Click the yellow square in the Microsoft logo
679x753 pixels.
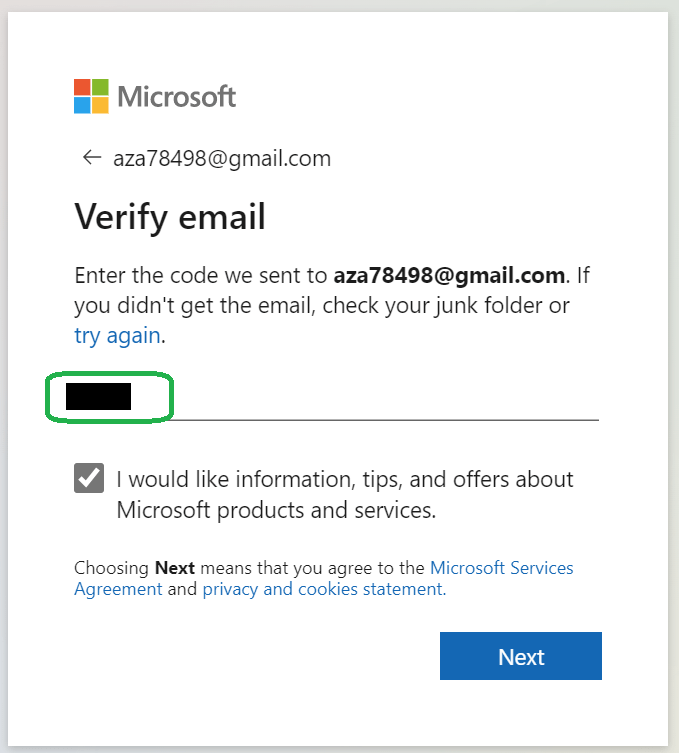(x=100, y=105)
